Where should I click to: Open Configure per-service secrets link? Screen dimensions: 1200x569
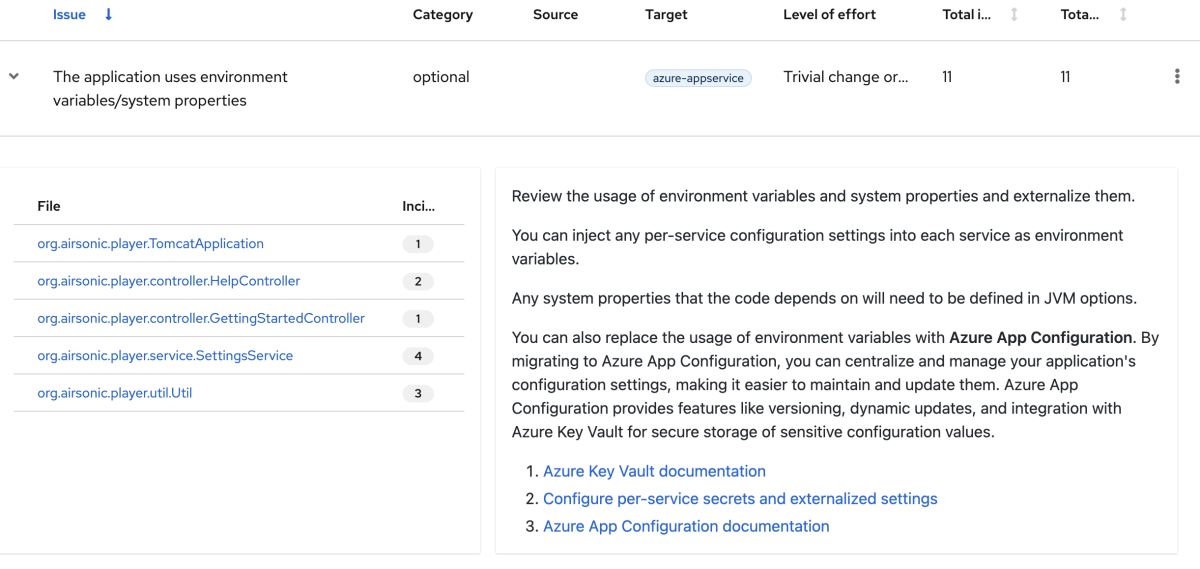click(740, 499)
